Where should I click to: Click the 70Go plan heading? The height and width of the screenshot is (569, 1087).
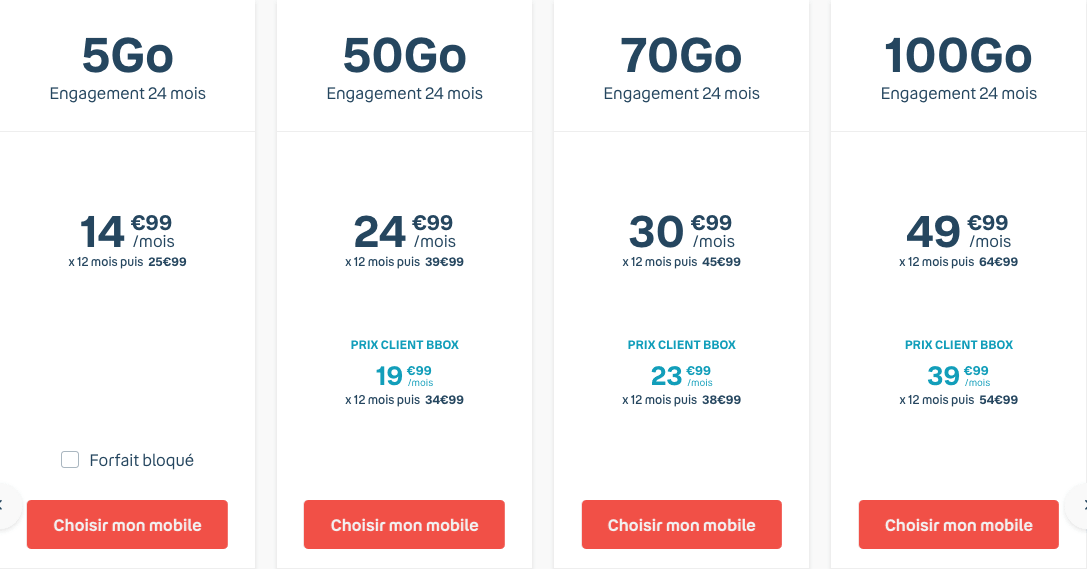point(681,56)
